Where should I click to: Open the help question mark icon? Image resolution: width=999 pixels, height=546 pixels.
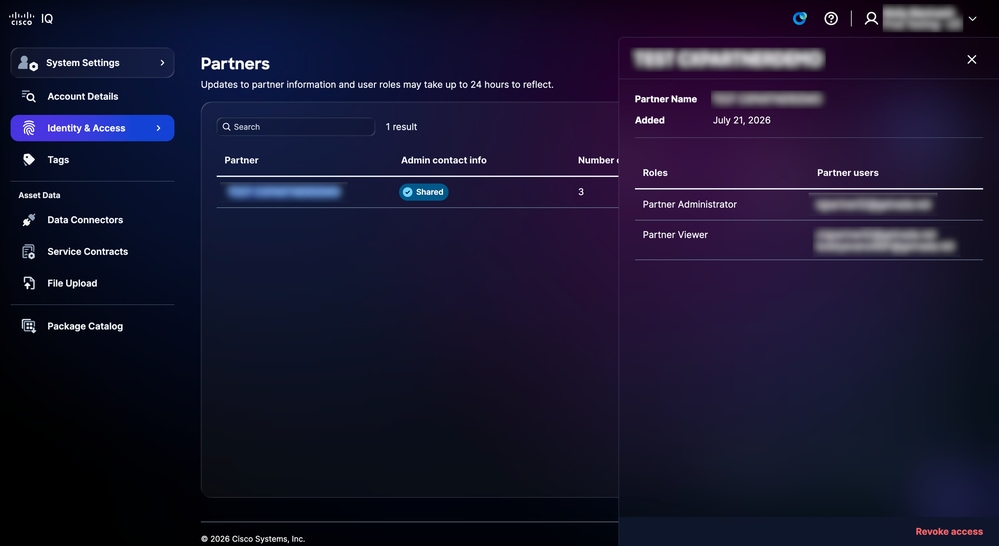pyautogui.click(x=831, y=18)
